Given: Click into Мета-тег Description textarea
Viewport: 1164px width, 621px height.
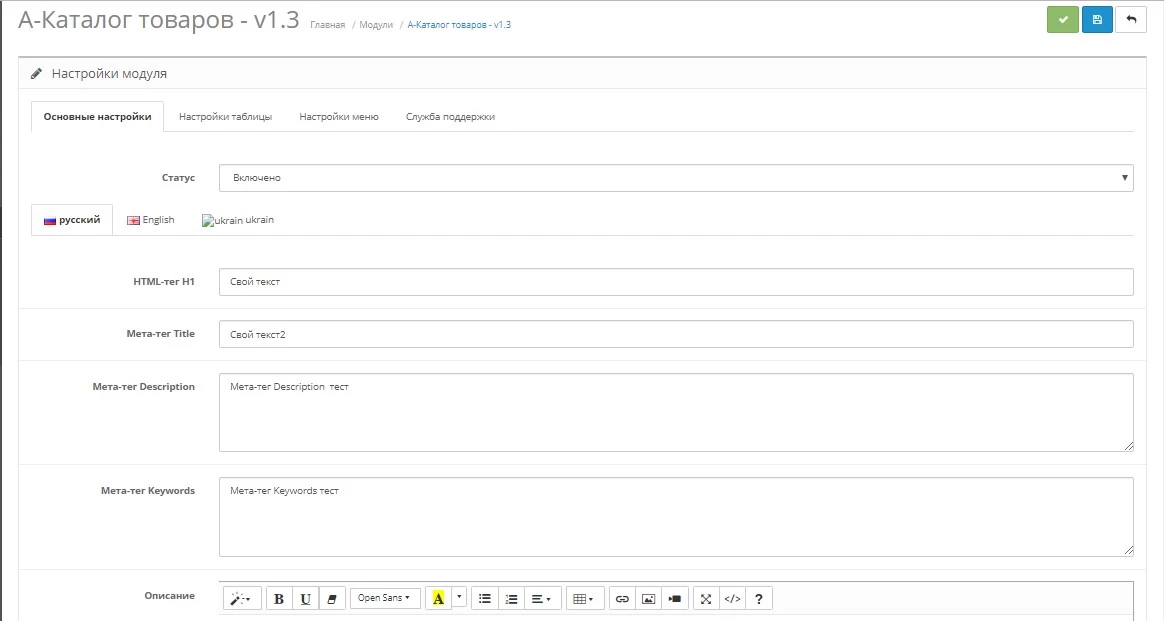Looking at the screenshot, I should click(x=676, y=413).
